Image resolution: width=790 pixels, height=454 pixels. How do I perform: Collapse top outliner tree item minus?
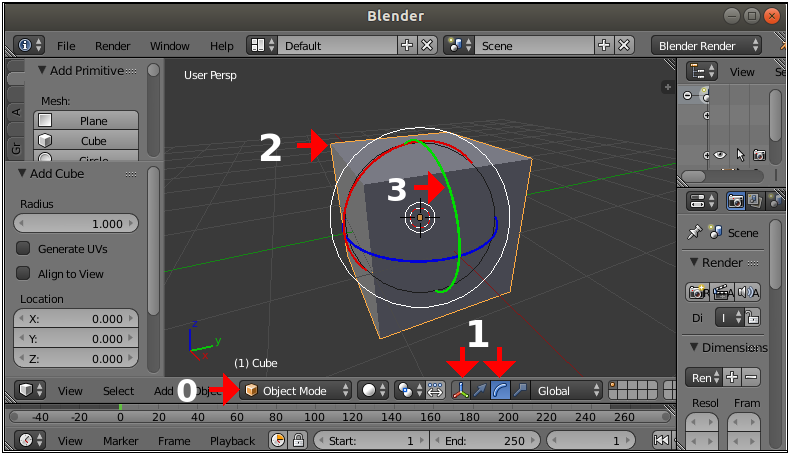[688, 95]
